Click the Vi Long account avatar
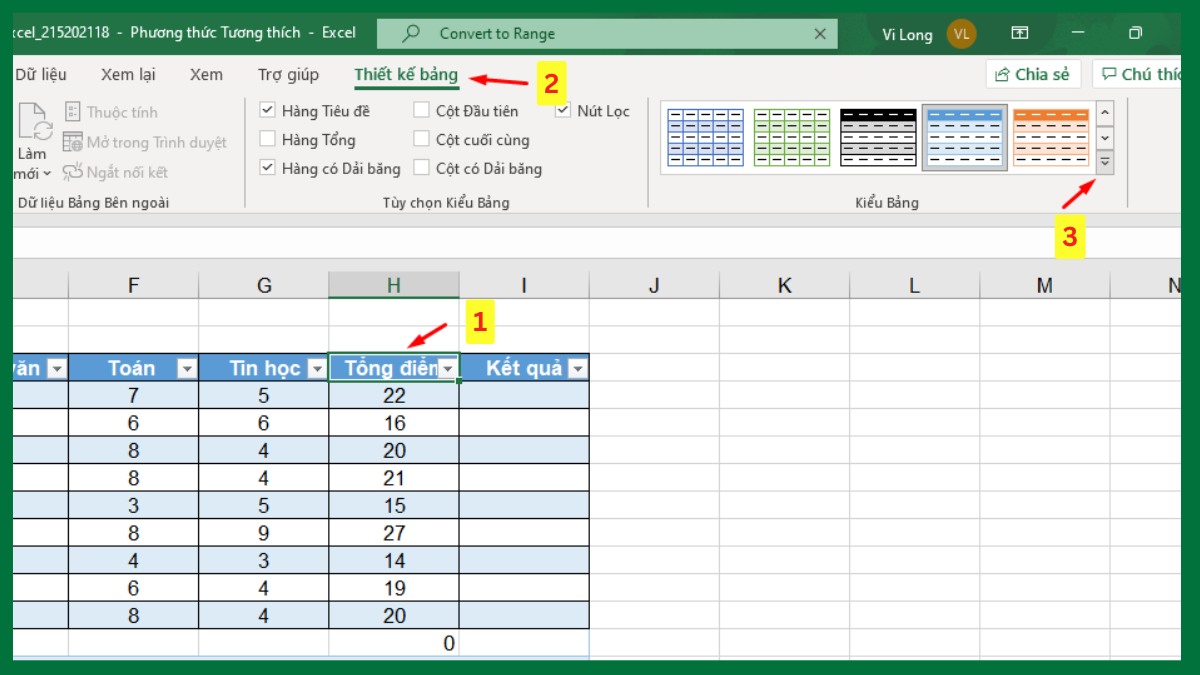 (960, 33)
